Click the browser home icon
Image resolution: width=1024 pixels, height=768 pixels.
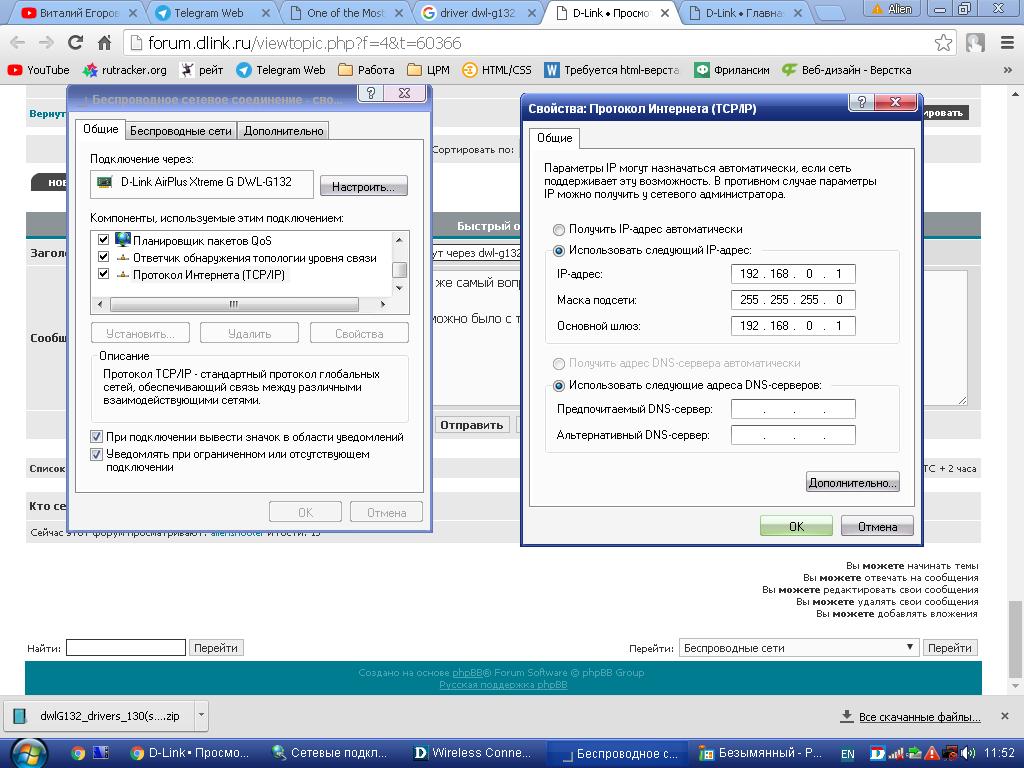(104, 43)
